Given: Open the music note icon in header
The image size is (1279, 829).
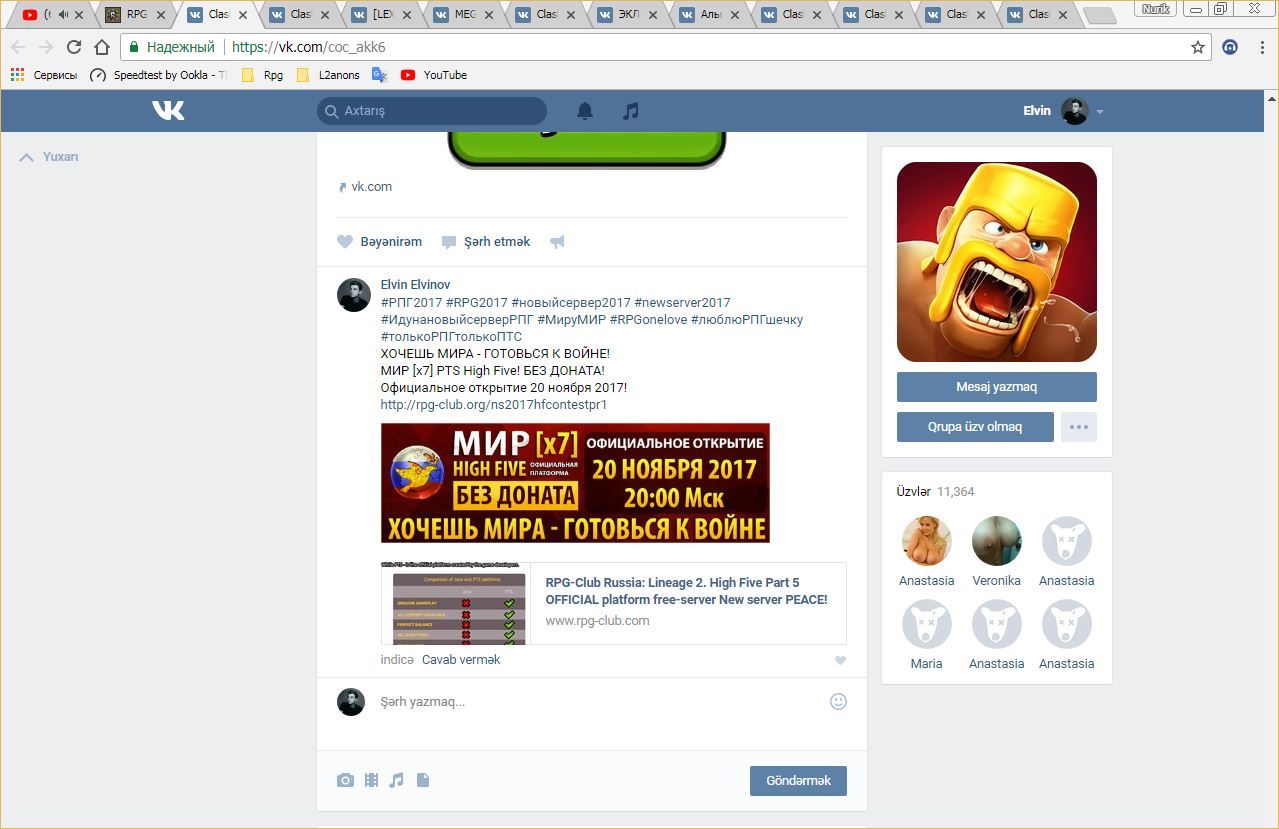Looking at the screenshot, I should (630, 111).
